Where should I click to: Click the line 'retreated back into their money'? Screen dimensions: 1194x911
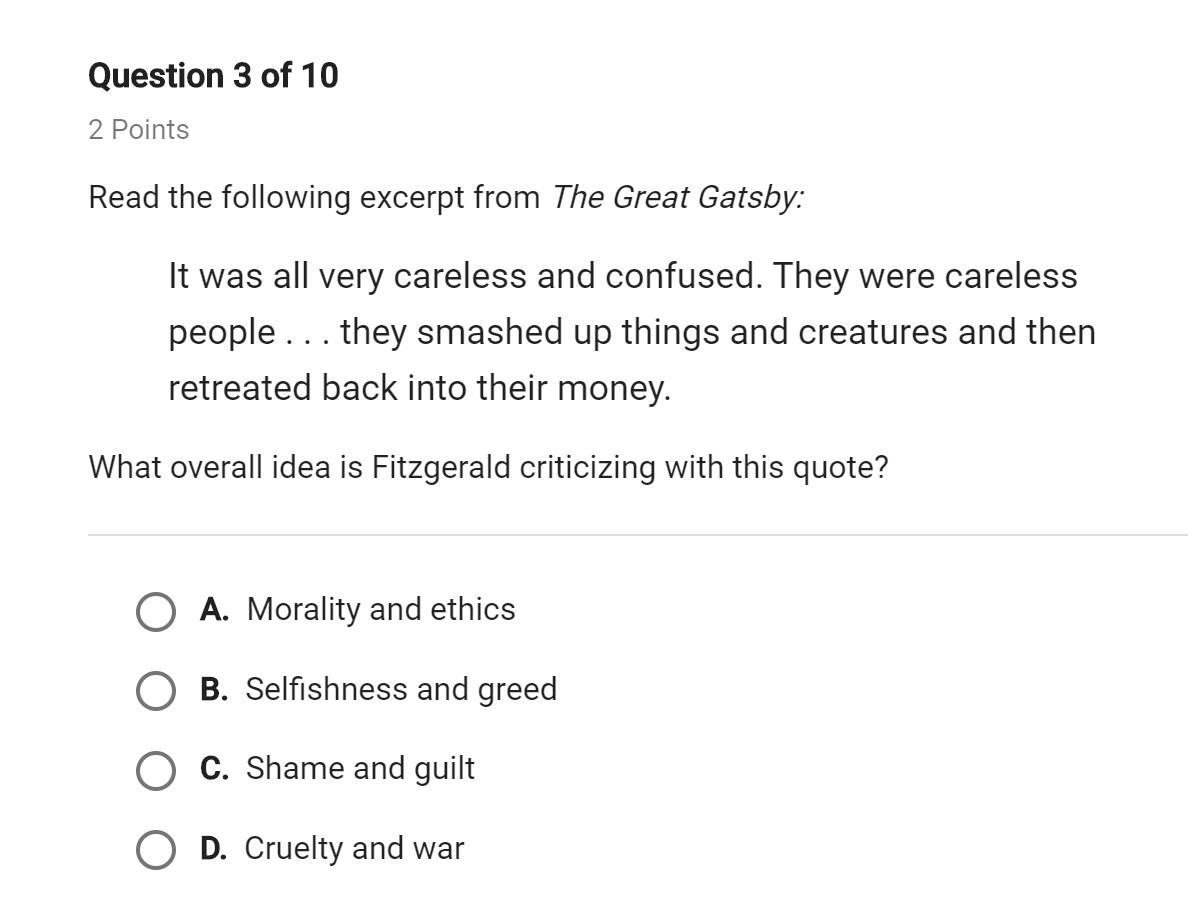(420, 388)
